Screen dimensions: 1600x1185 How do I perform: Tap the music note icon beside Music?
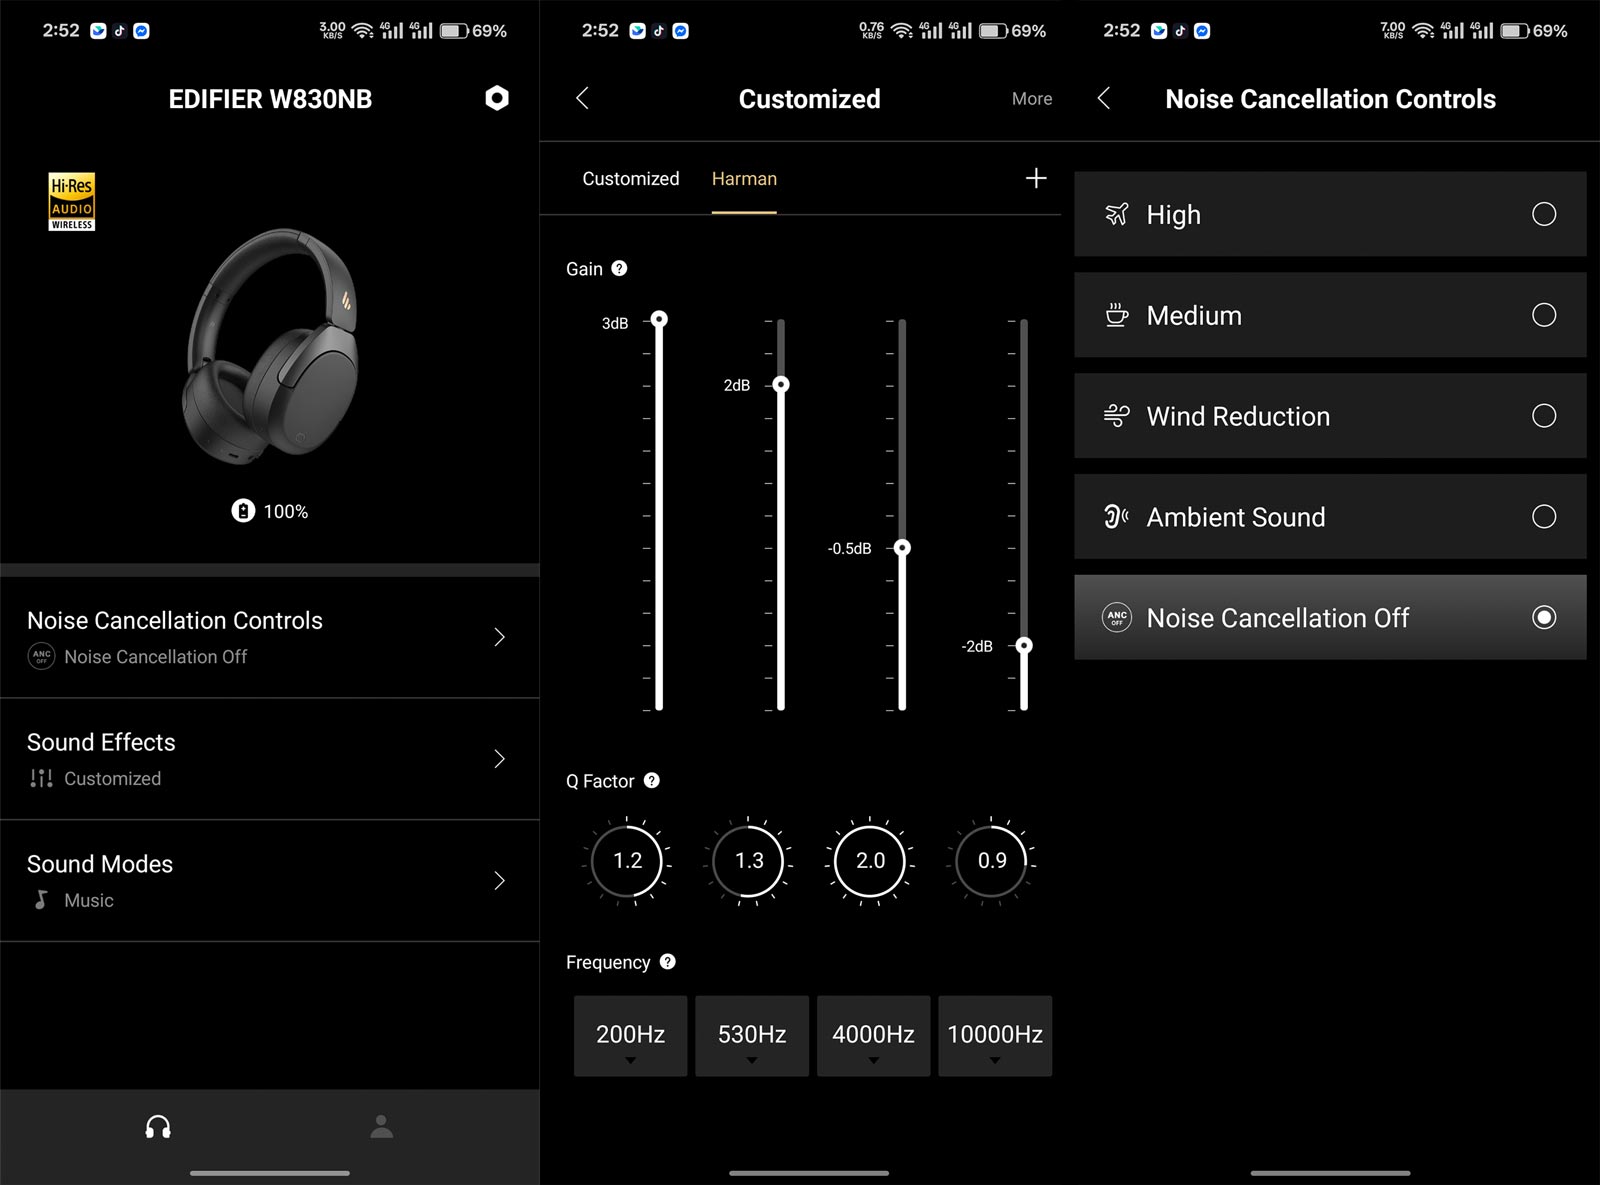tap(41, 900)
